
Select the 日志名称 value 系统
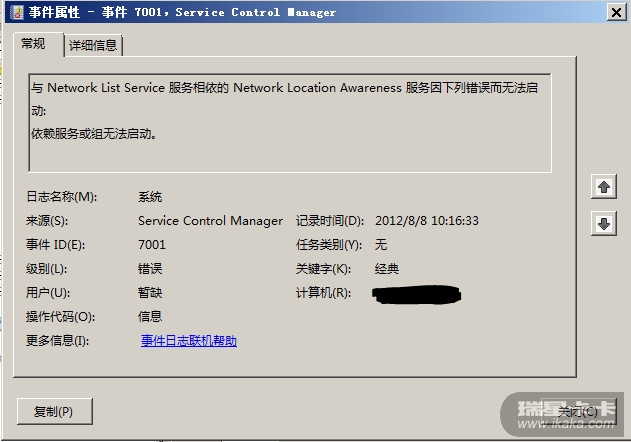[150, 197]
